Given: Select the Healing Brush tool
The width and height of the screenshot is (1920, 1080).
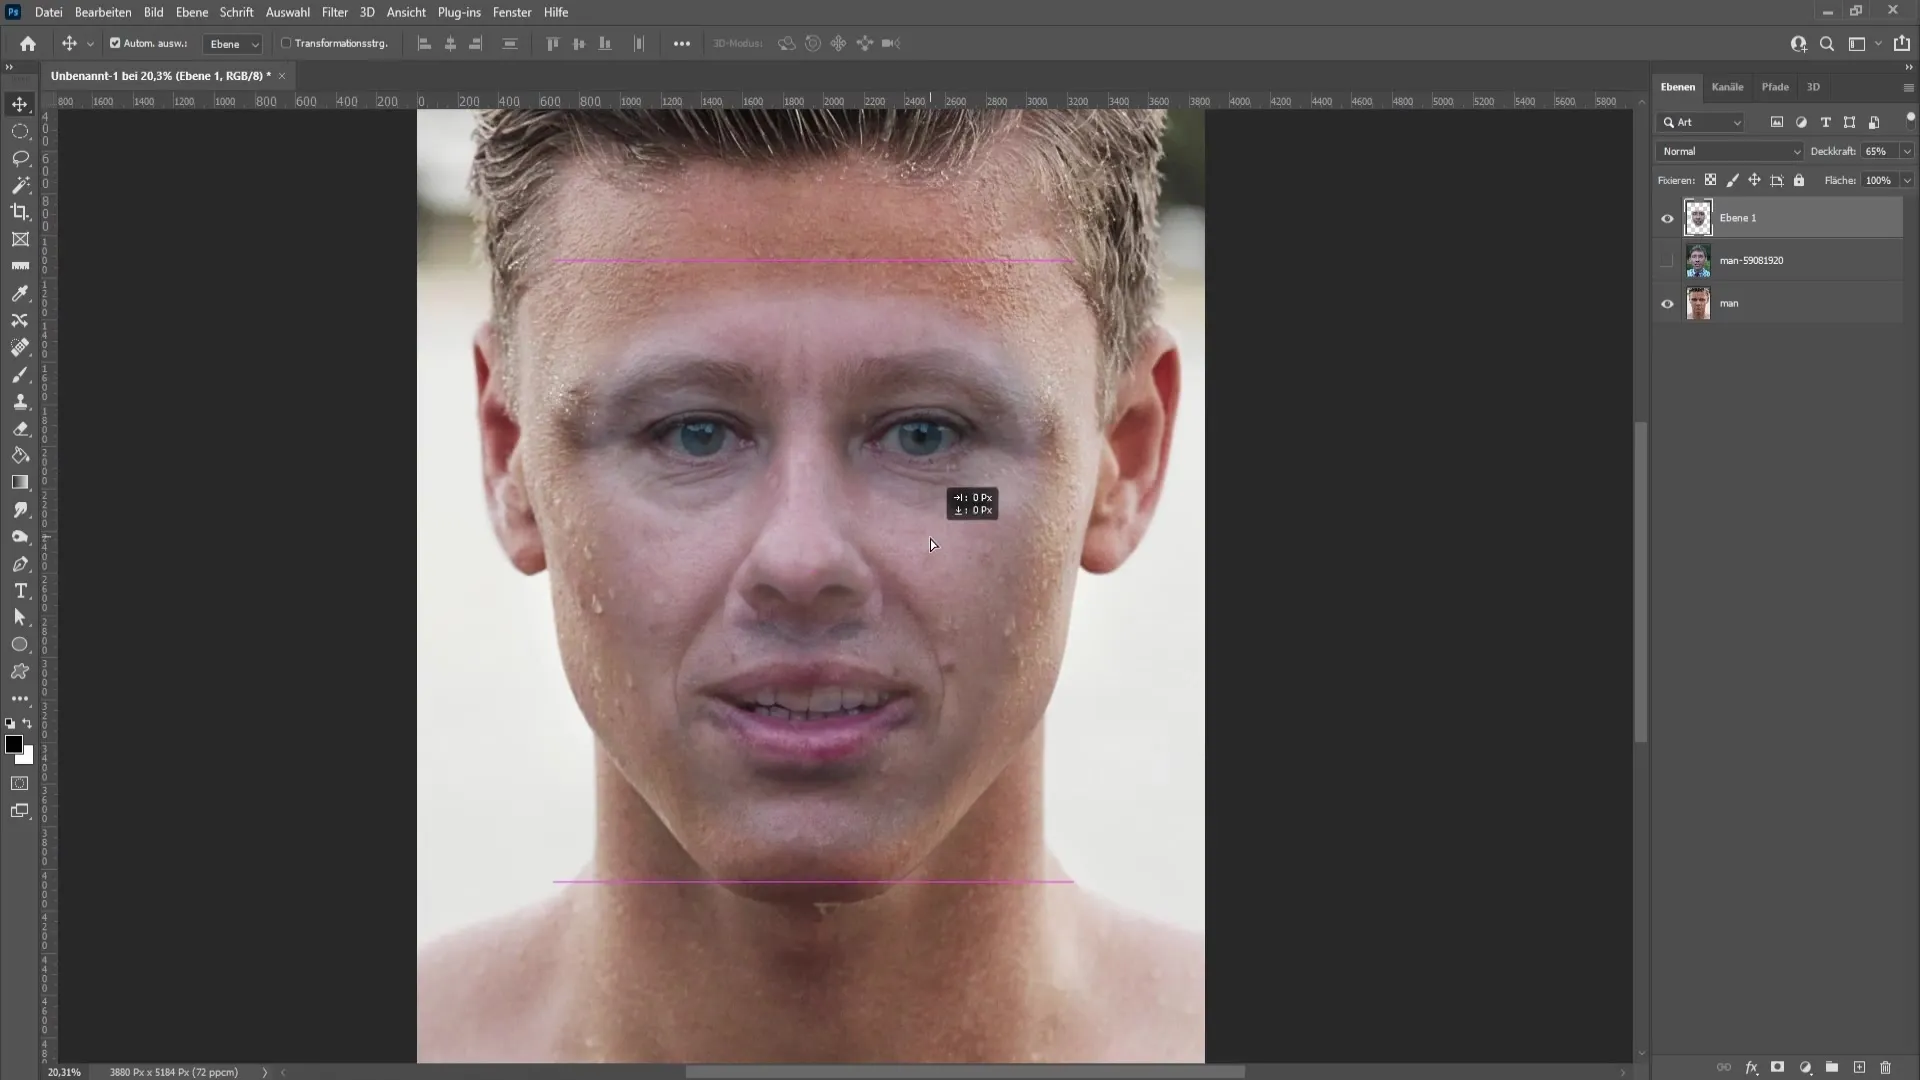Looking at the screenshot, I should coord(20,347).
